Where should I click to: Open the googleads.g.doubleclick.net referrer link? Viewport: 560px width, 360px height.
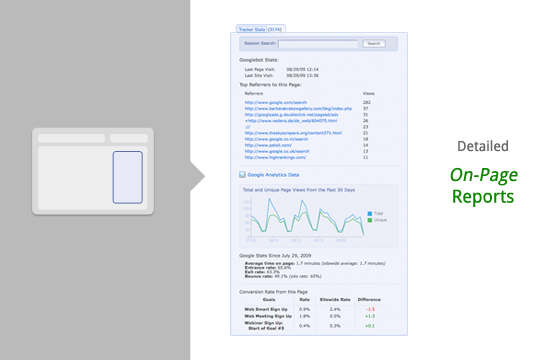point(291,115)
